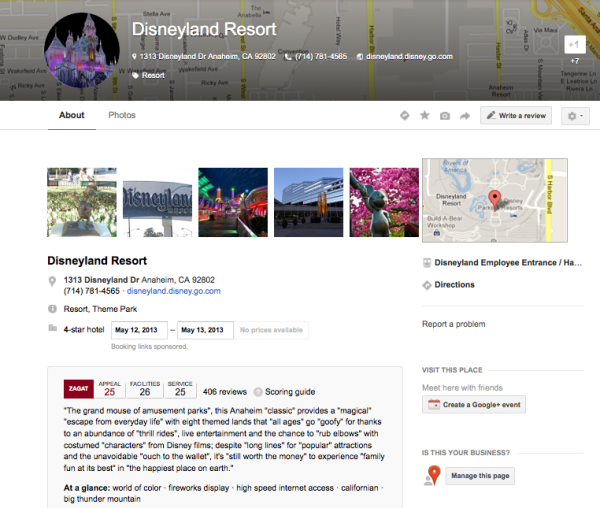Click Write a review button
This screenshot has width=600, height=508.
point(516,116)
